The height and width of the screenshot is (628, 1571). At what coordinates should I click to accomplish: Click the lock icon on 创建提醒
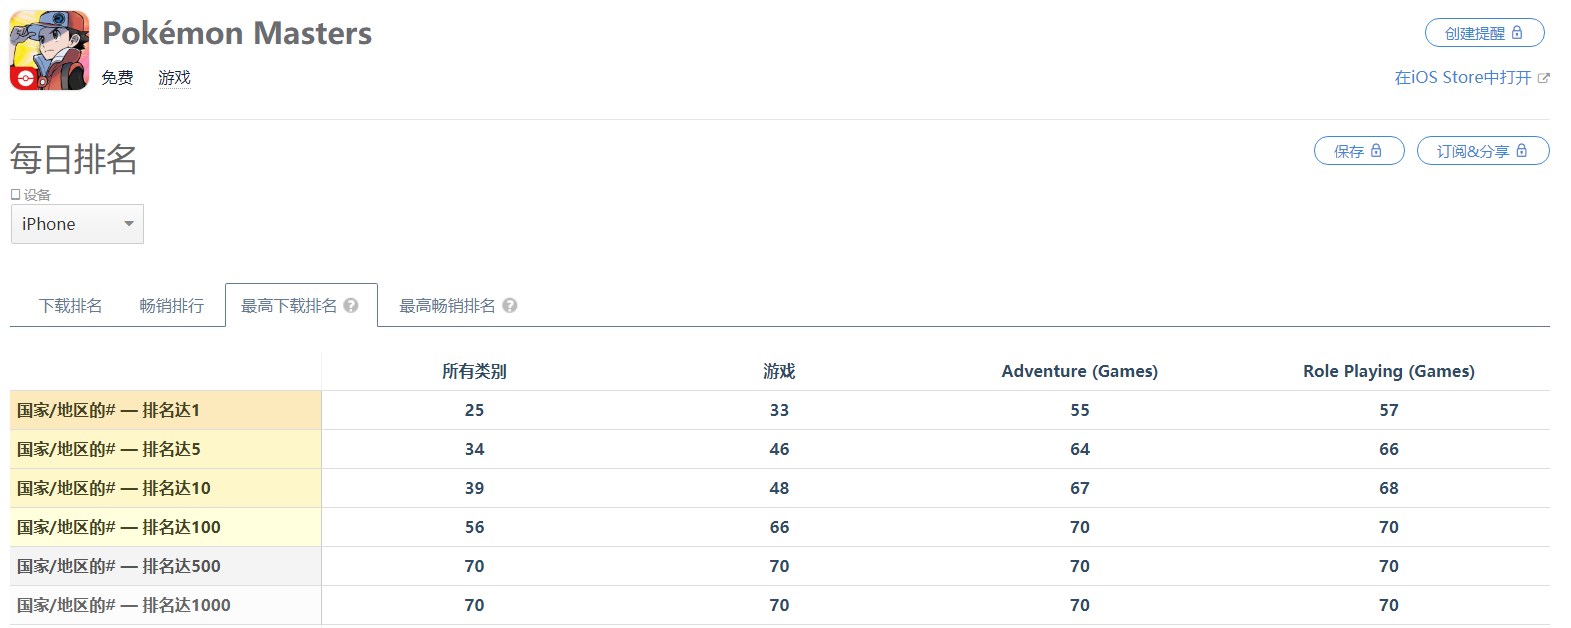[x=1517, y=33]
